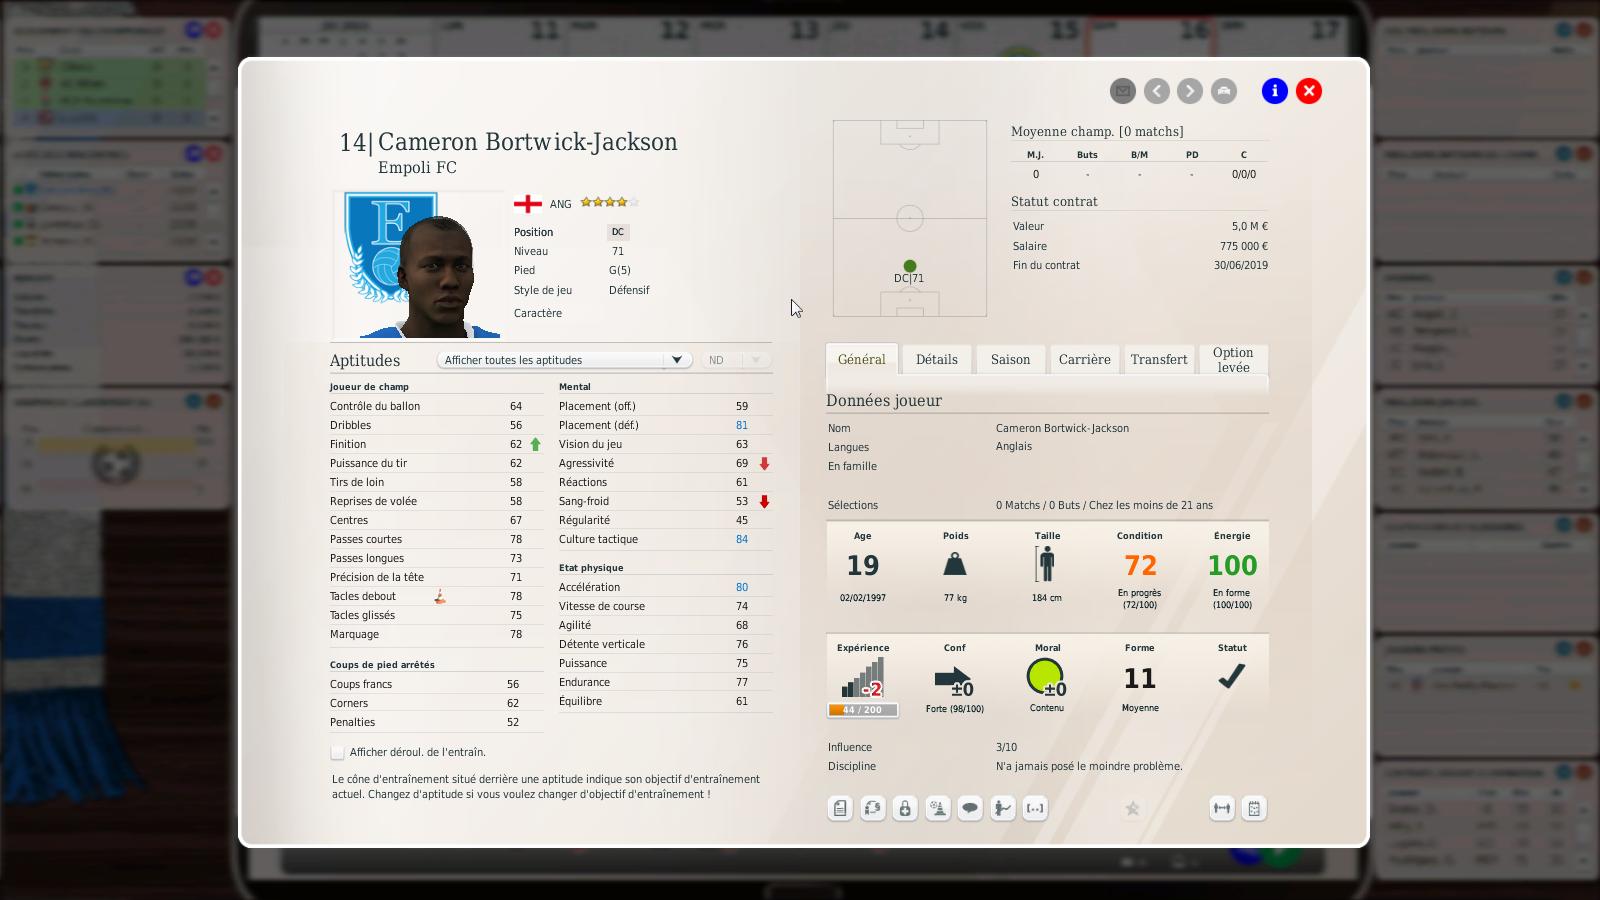Open training cone and ball icon

click(x=938, y=808)
